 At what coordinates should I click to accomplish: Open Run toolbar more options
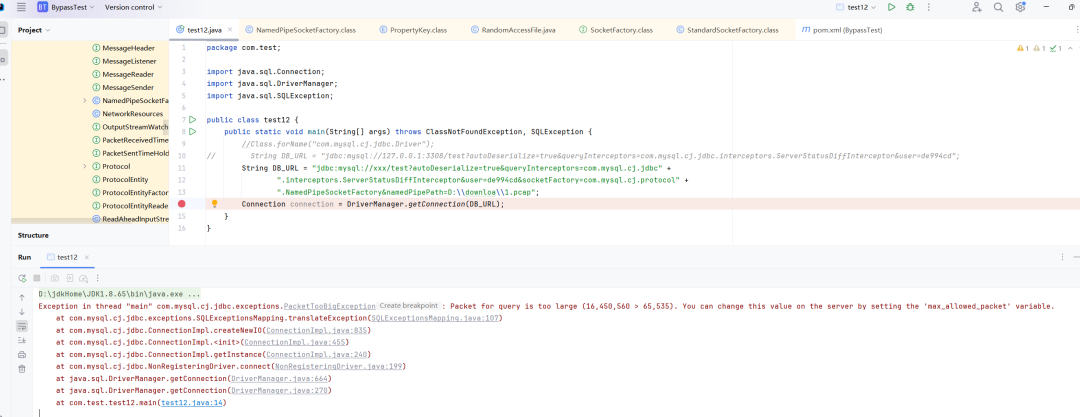[x=98, y=278]
